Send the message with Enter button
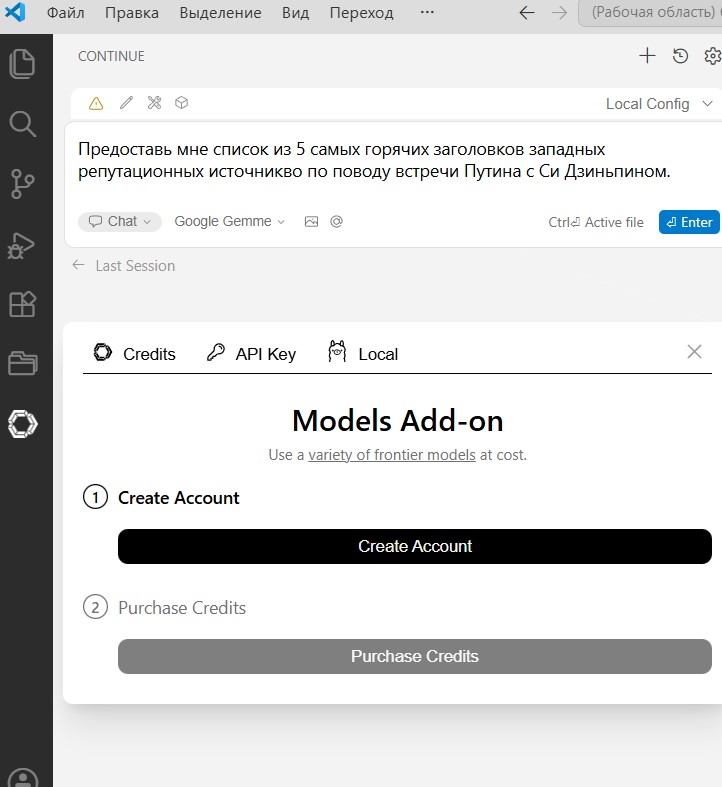Image resolution: width=722 pixels, height=787 pixels. [689, 222]
